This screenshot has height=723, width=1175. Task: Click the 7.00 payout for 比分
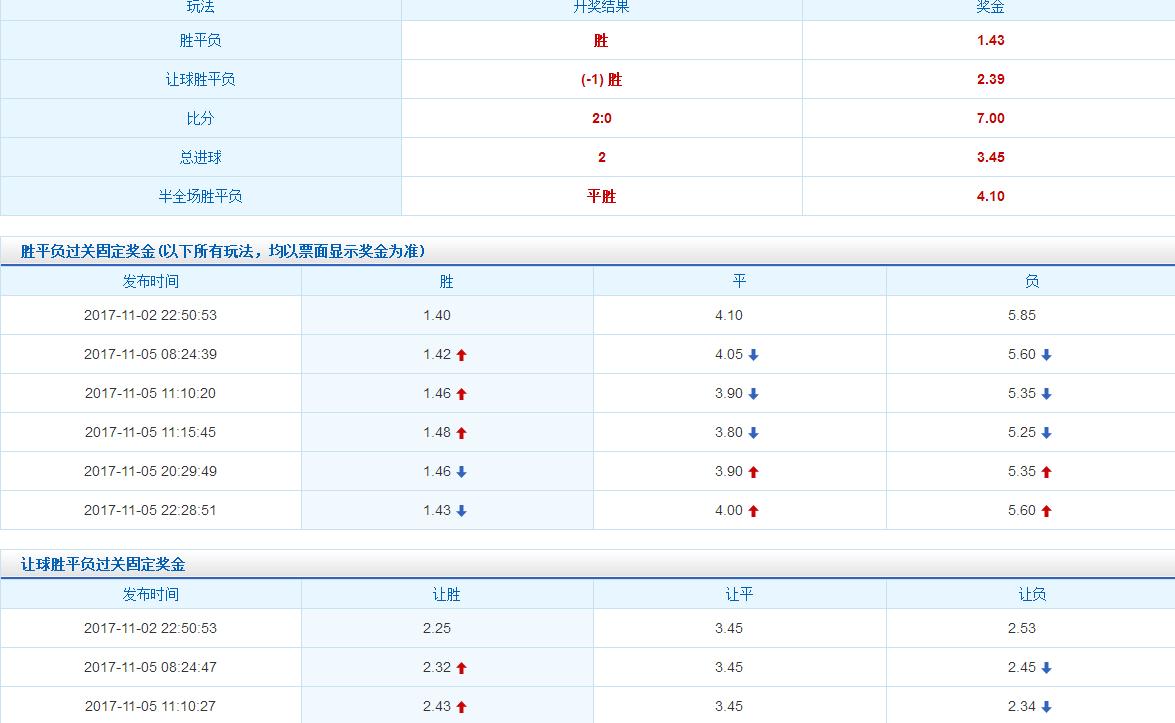988,118
